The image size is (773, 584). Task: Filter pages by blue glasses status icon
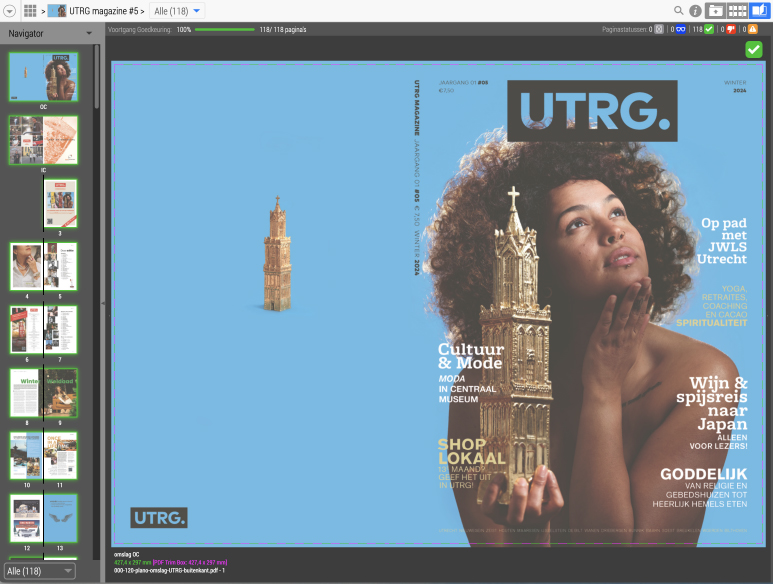(681, 30)
